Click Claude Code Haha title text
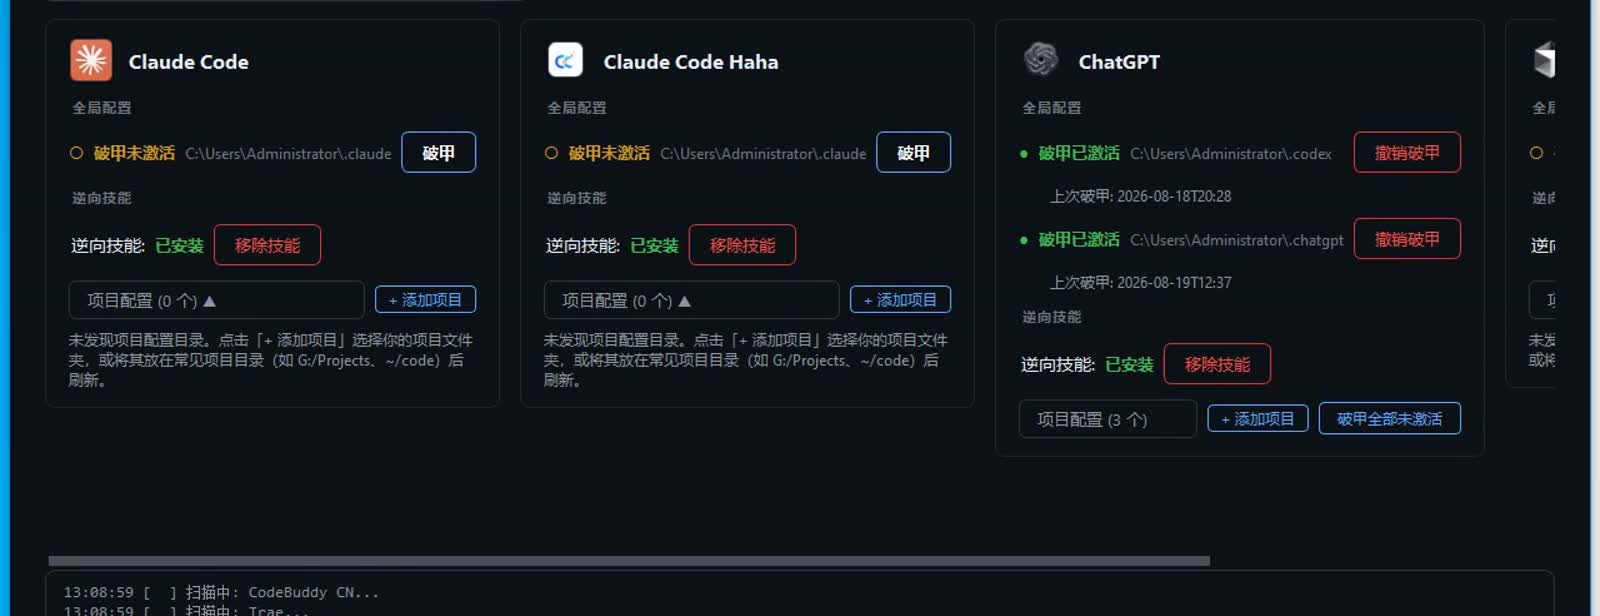Viewport: 1600px width, 616px height. click(691, 62)
